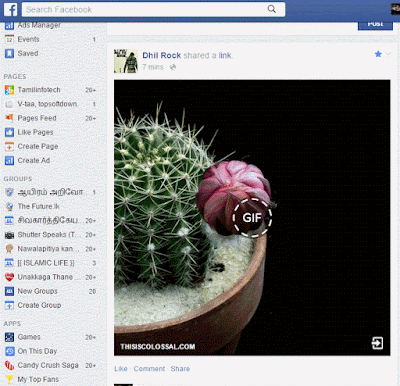Share the cactus GIF post
Viewport: 400px width, 386px height.
(x=180, y=369)
